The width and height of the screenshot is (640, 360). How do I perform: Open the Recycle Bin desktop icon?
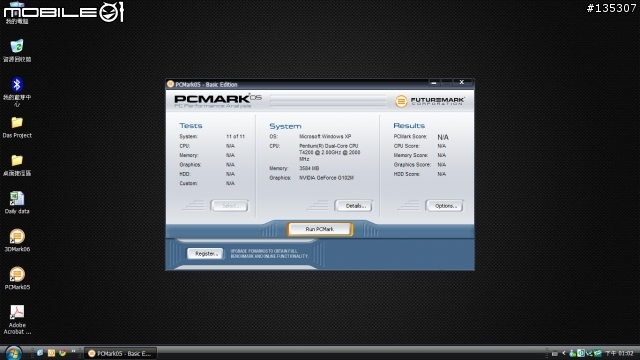[17, 50]
